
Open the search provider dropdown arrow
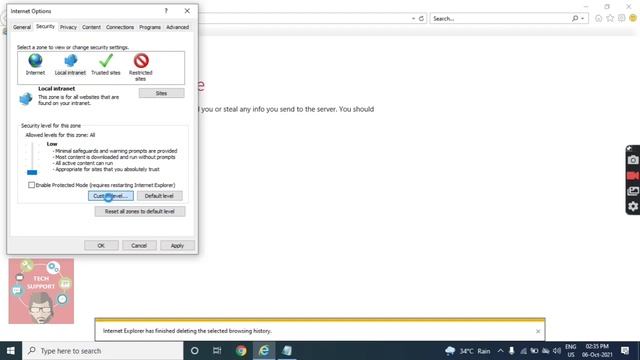click(x=583, y=18)
